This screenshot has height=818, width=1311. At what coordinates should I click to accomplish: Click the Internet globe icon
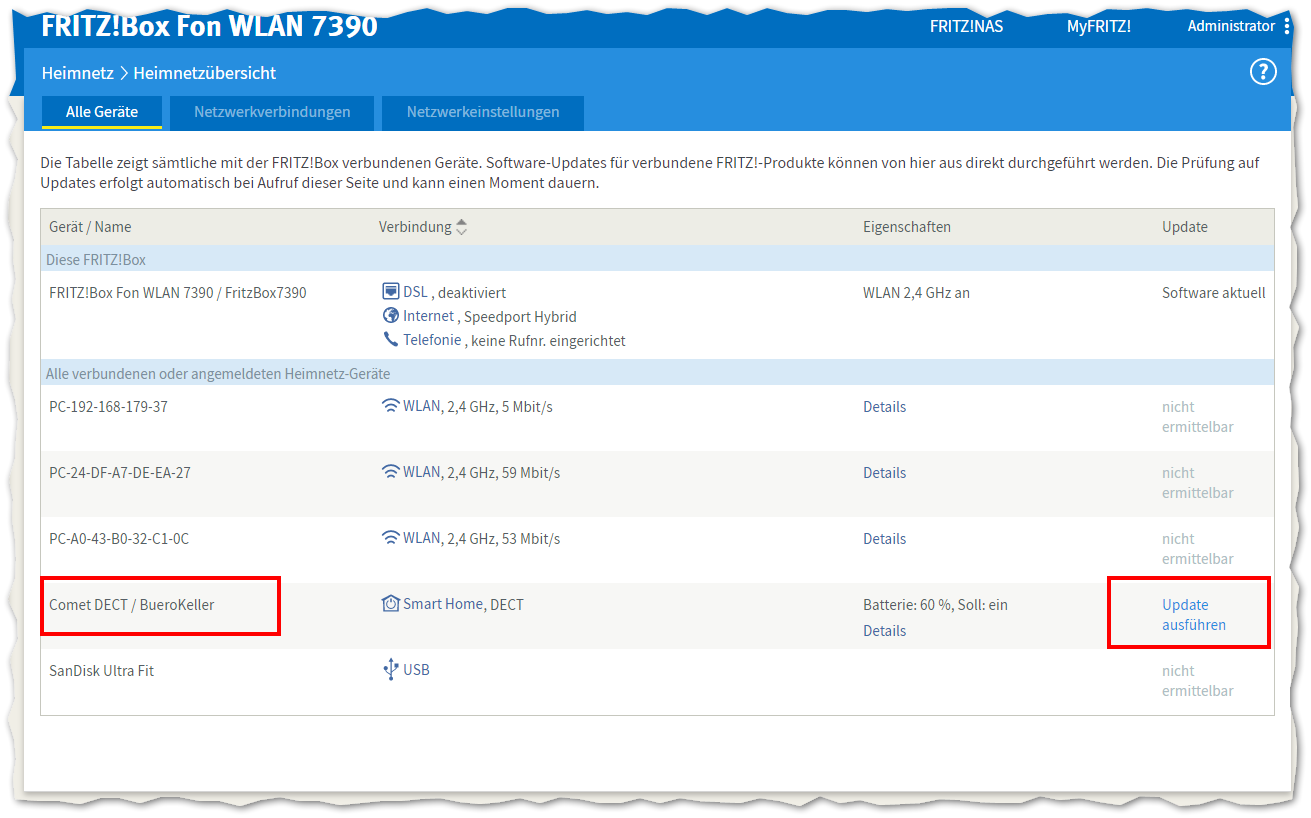(x=391, y=316)
